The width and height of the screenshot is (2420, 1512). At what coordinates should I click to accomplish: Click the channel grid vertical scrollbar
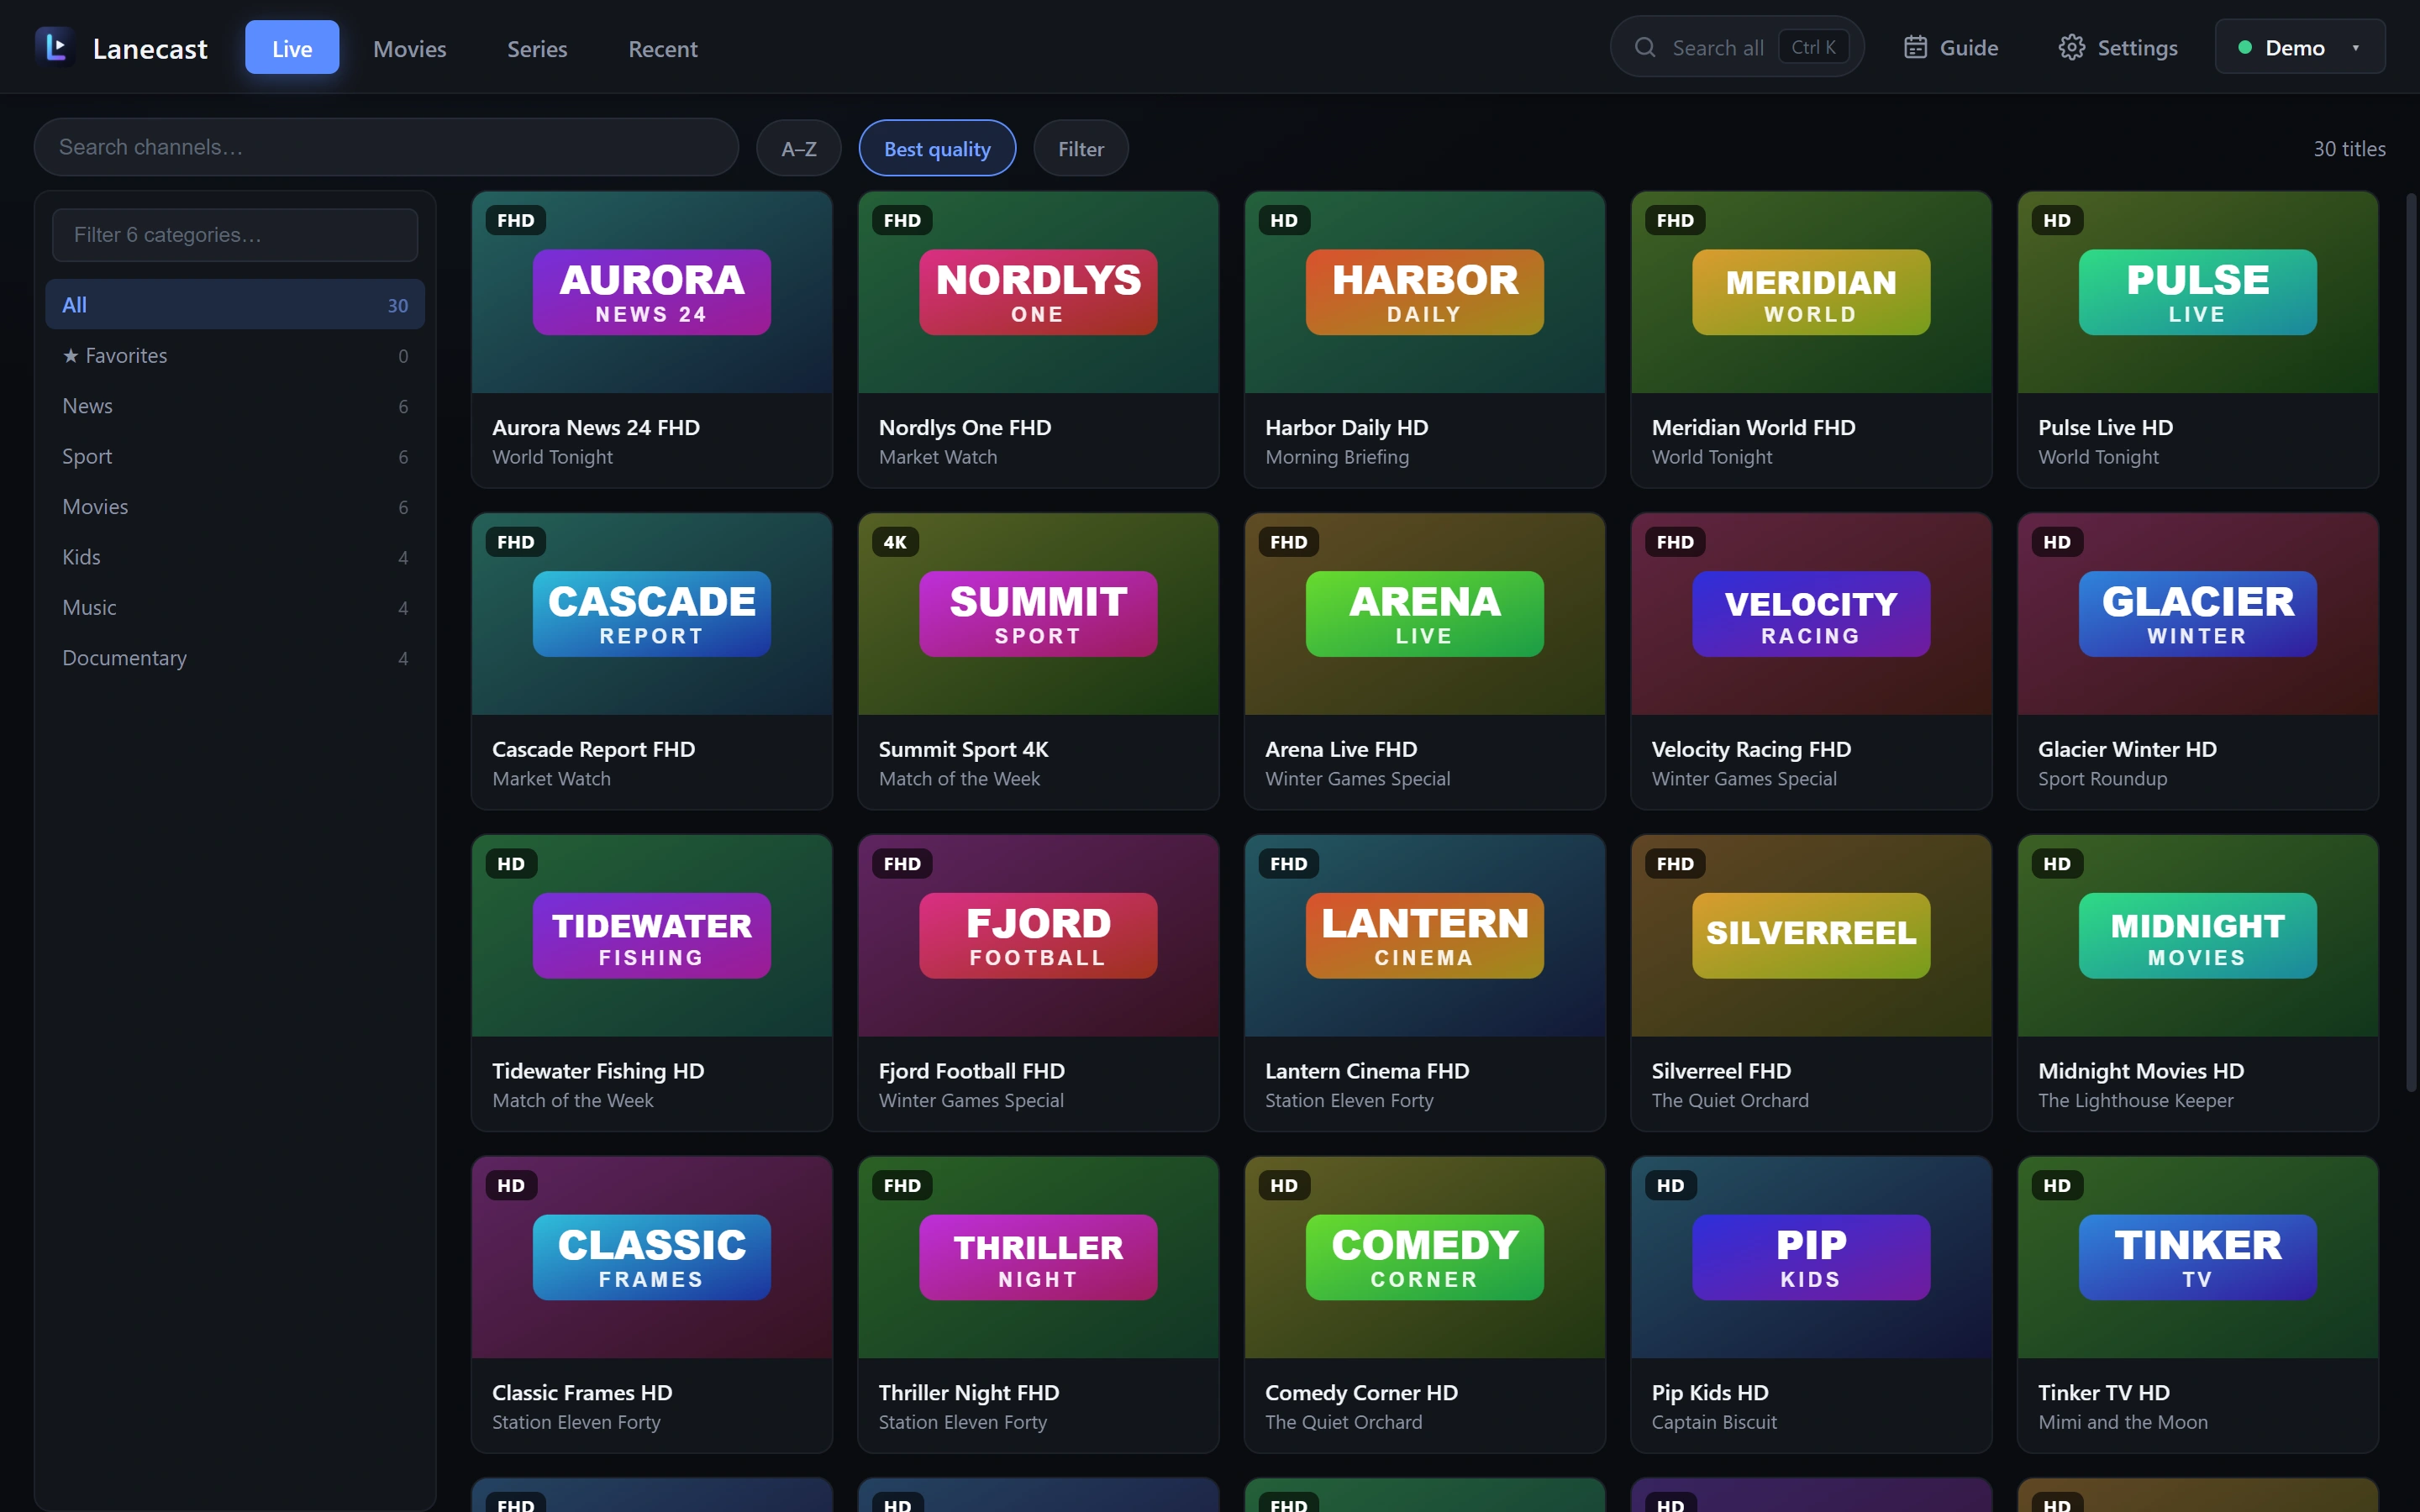[x=2410, y=641]
